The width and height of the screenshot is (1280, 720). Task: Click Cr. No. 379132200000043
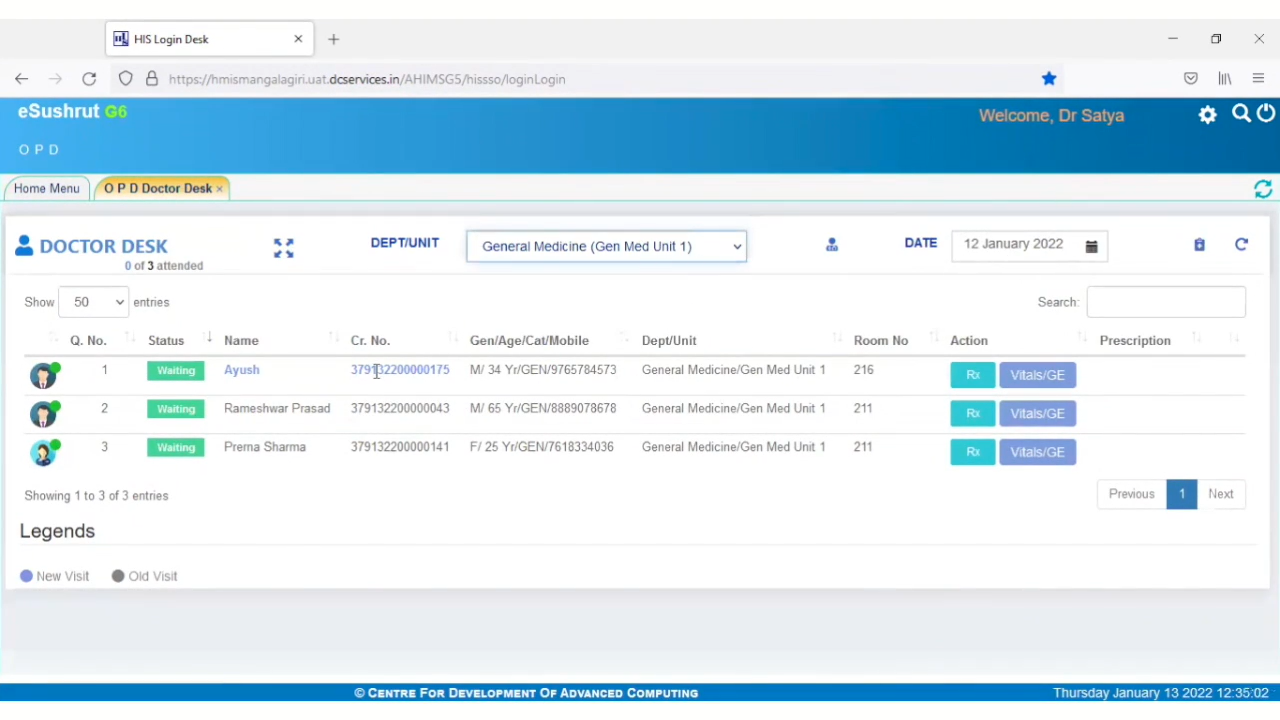click(400, 409)
